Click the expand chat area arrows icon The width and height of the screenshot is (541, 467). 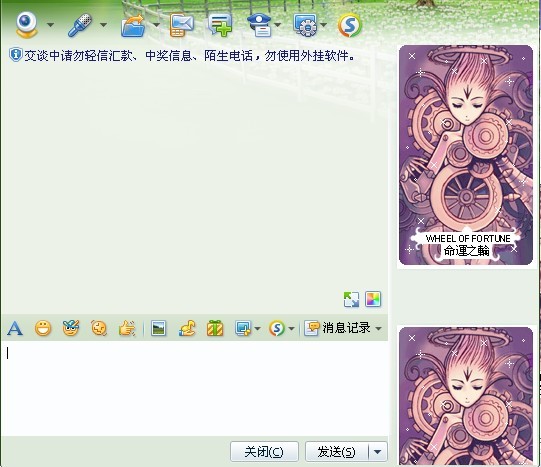[x=352, y=299]
